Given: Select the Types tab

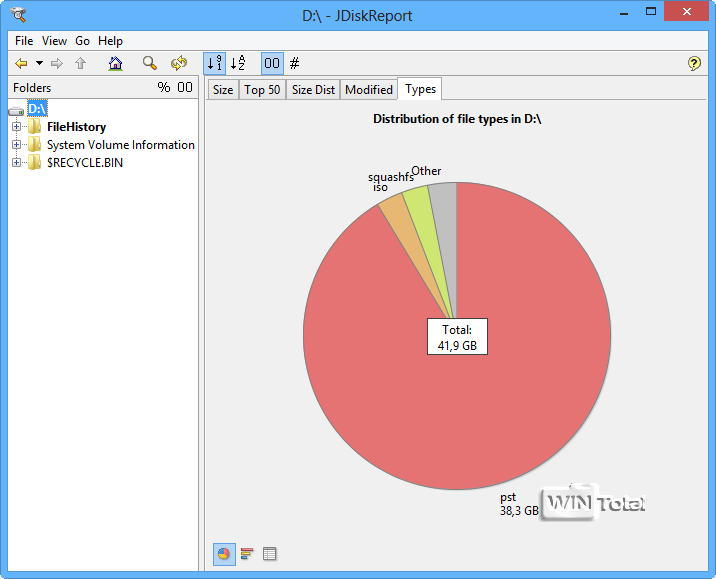Looking at the screenshot, I should (420, 89).
